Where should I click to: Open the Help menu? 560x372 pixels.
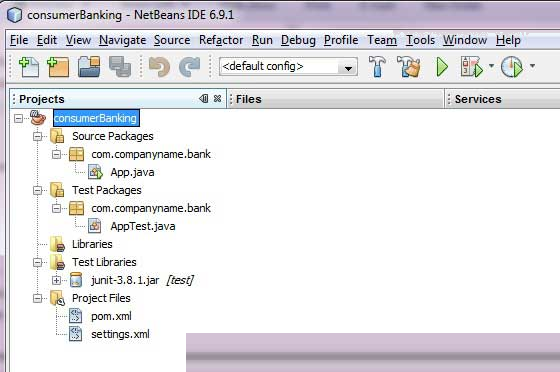(x=508, y=40)
